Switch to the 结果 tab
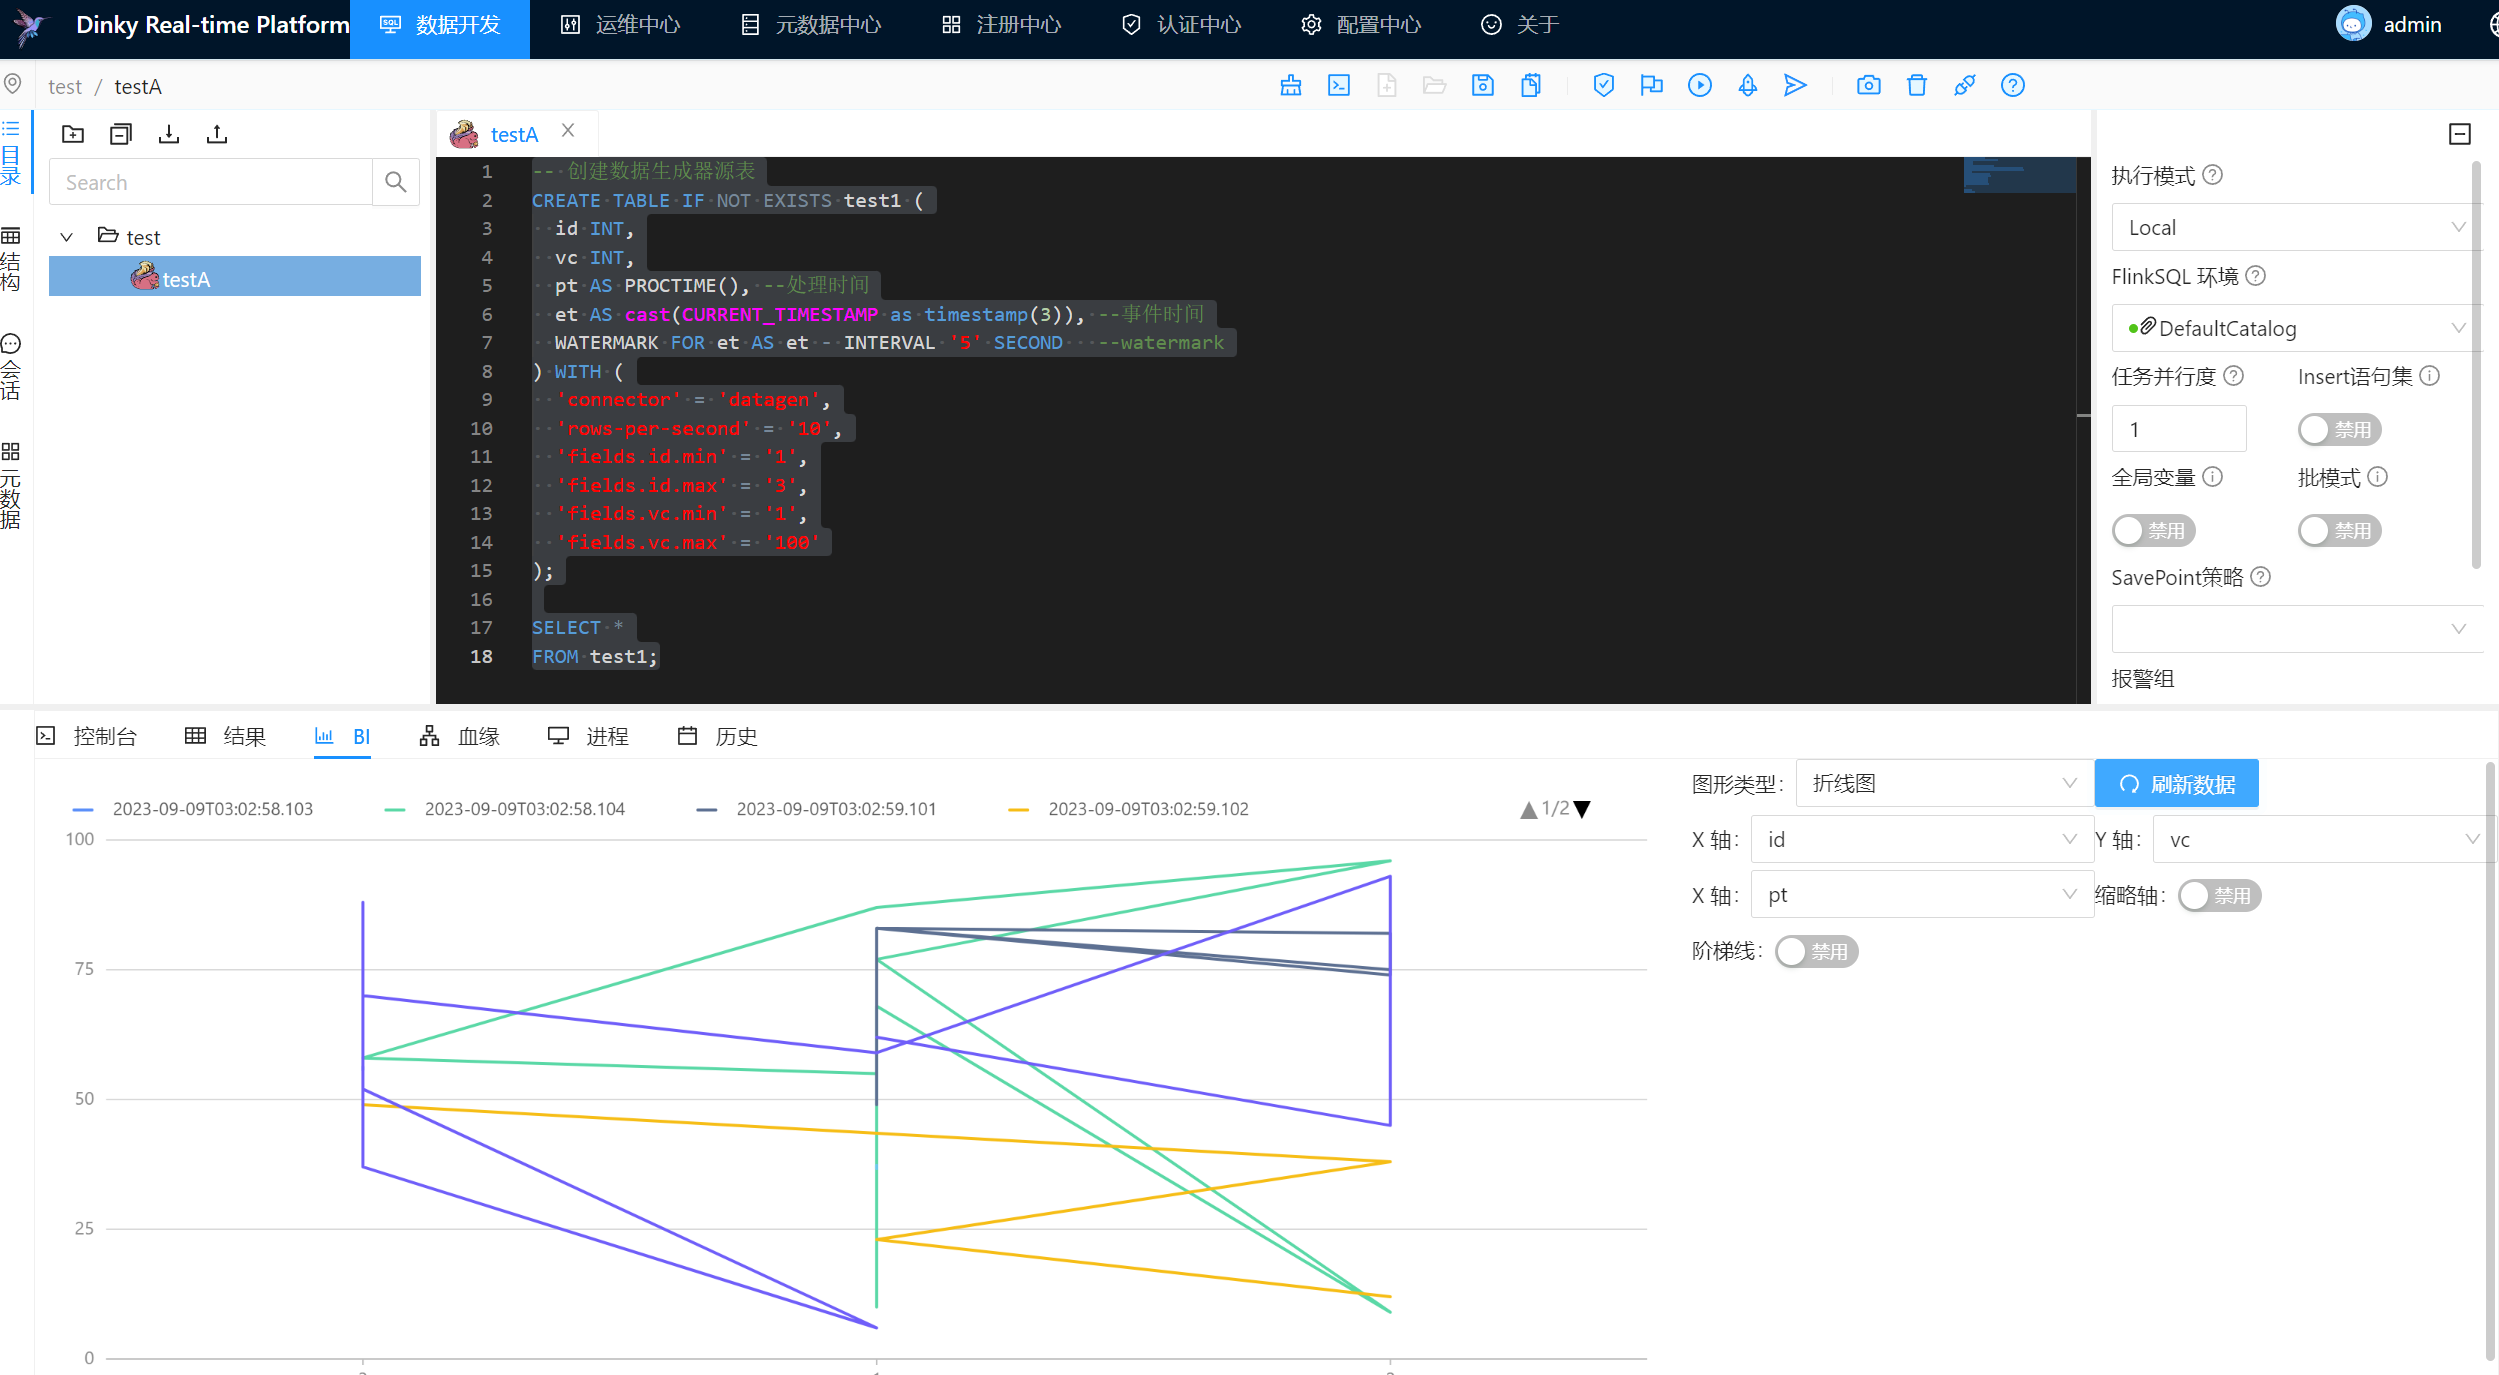2499x1375 pixels. 226,737
